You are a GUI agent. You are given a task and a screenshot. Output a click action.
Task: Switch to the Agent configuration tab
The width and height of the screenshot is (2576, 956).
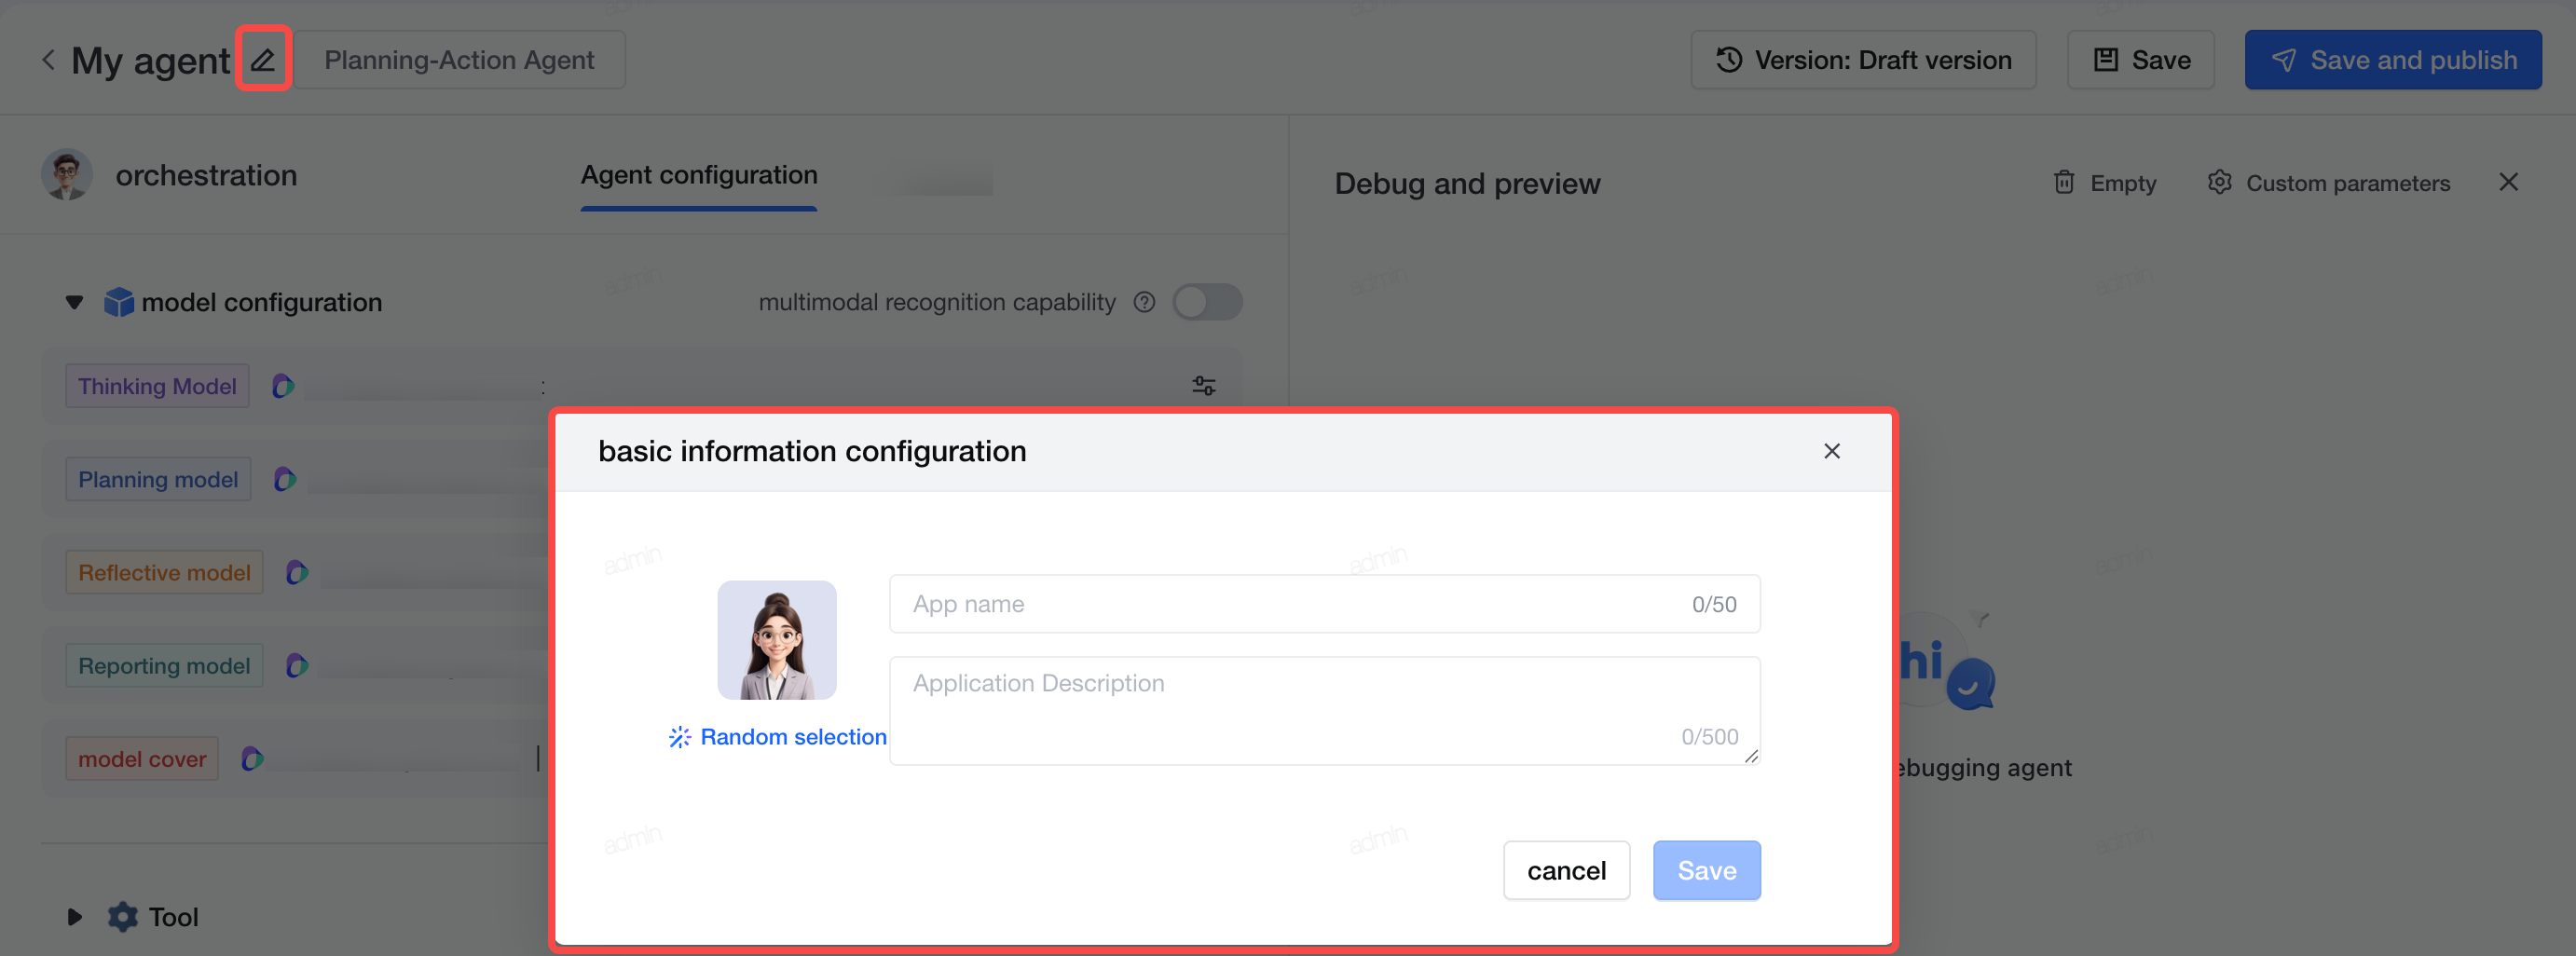pyautogui.click(x=699, y=175)
